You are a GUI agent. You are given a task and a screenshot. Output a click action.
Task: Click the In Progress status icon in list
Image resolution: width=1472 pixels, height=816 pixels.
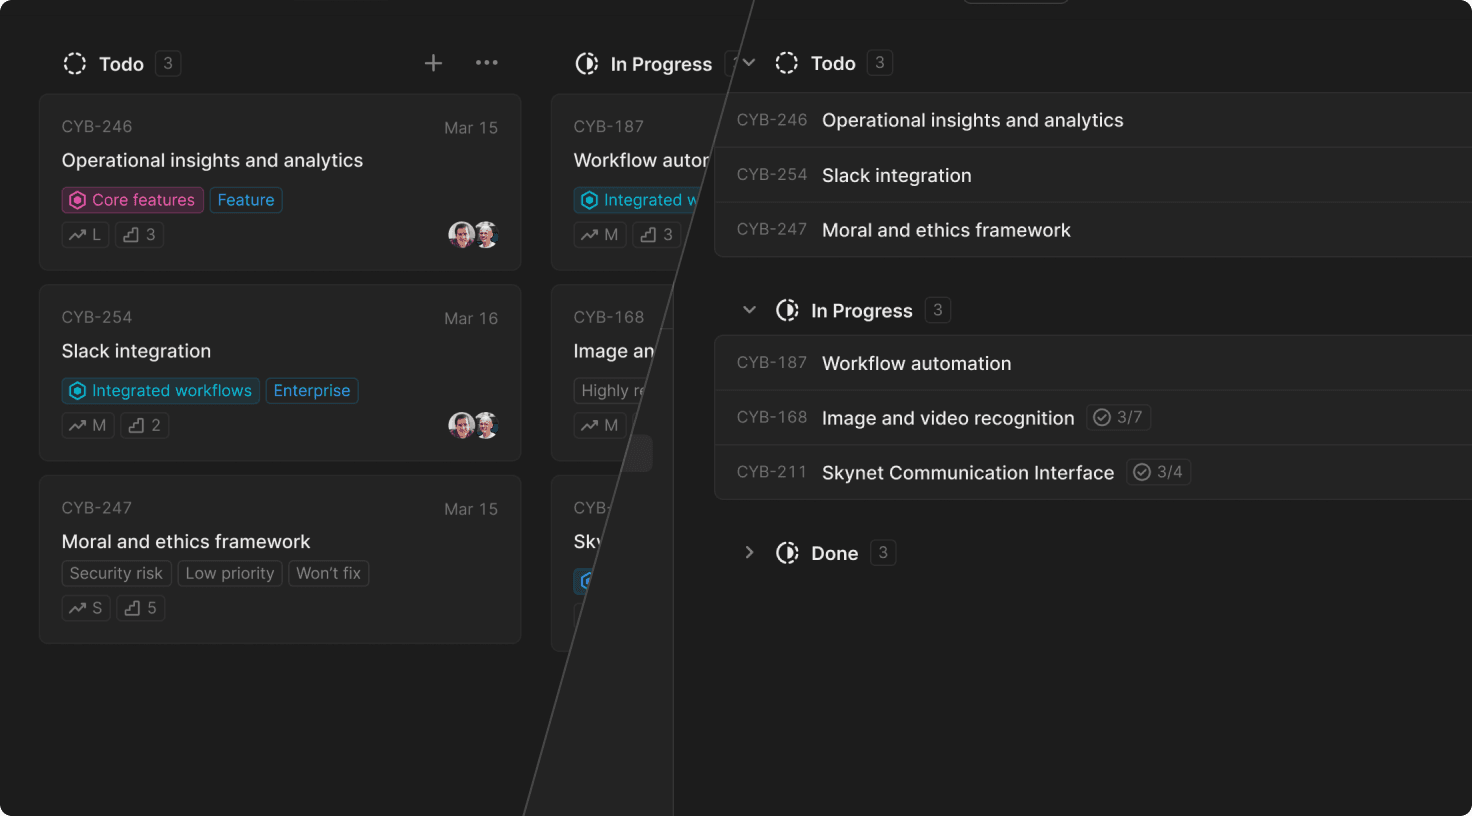(x=787, y=311)
